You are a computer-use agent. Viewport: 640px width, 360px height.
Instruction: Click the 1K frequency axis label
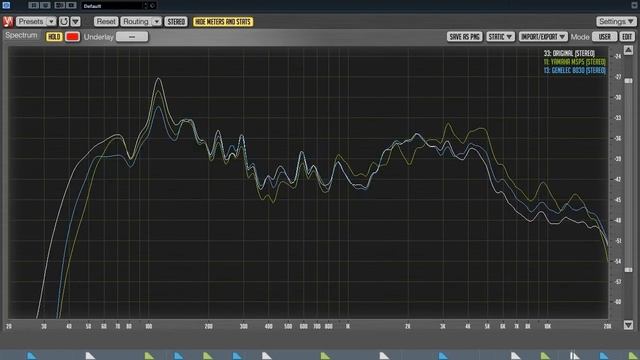348,326
